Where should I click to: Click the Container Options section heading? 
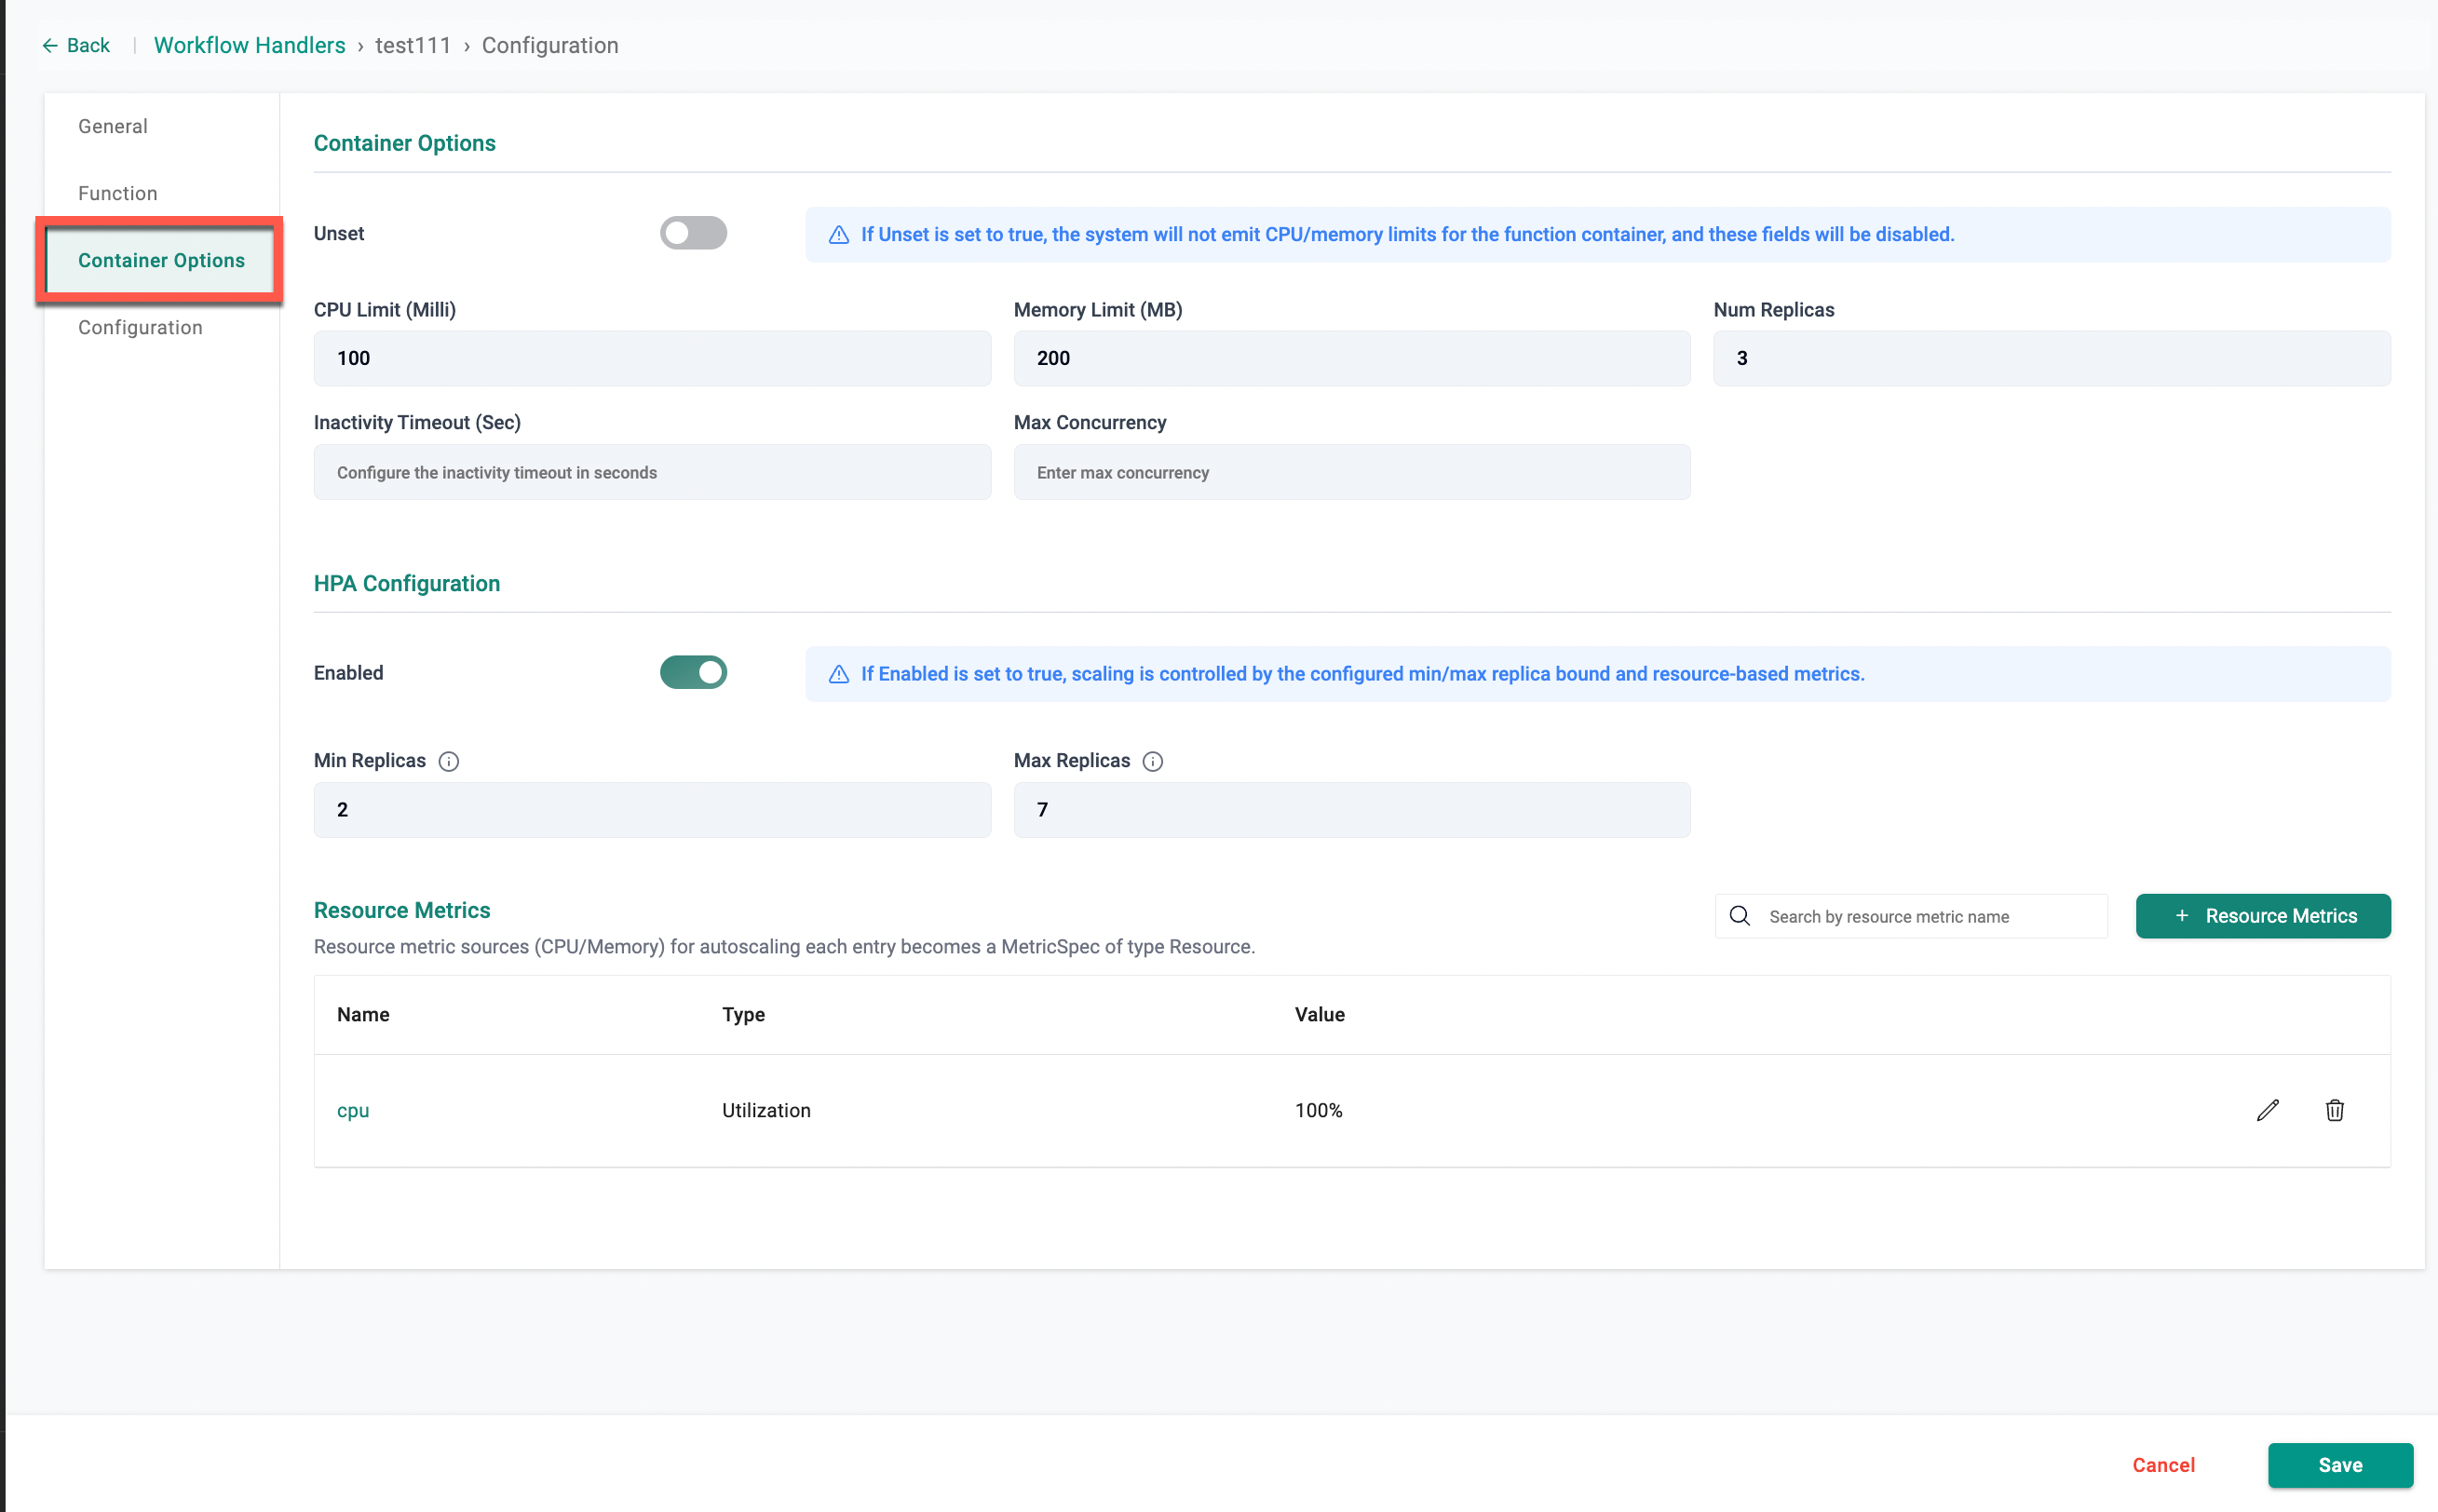(x=404, y=143)
